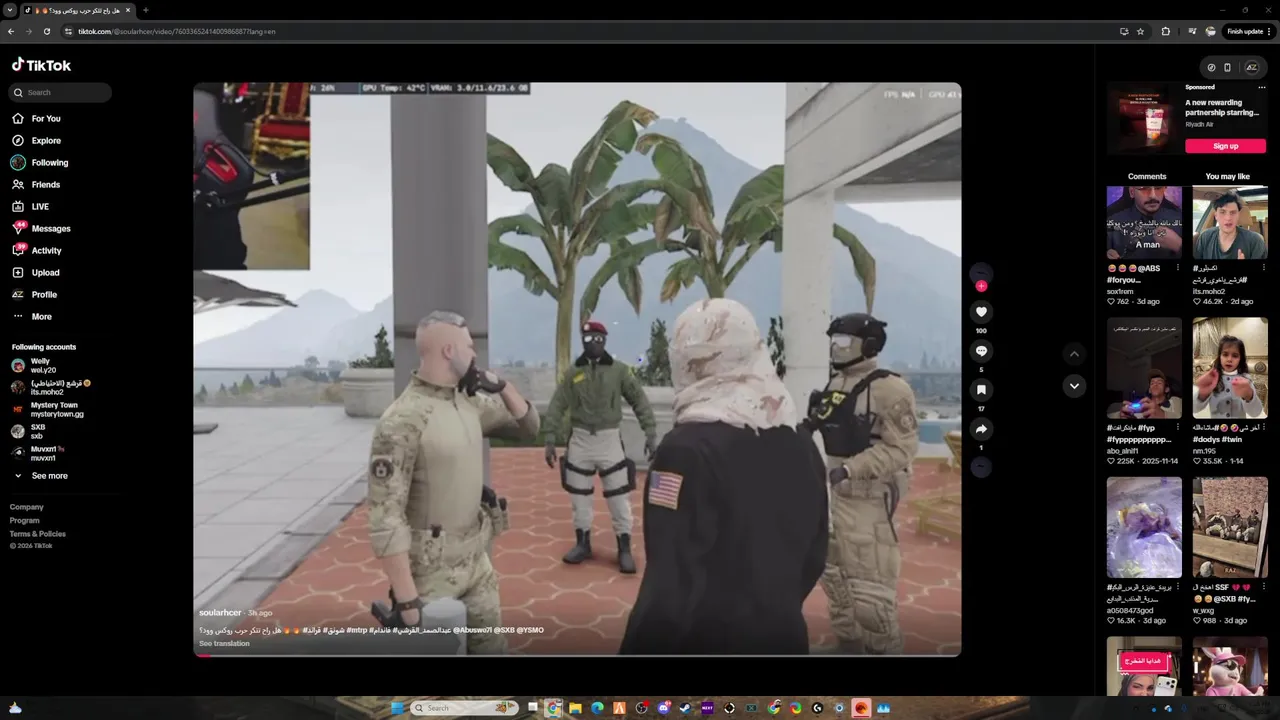Open Messages in the sidebar

coord(41,229)
